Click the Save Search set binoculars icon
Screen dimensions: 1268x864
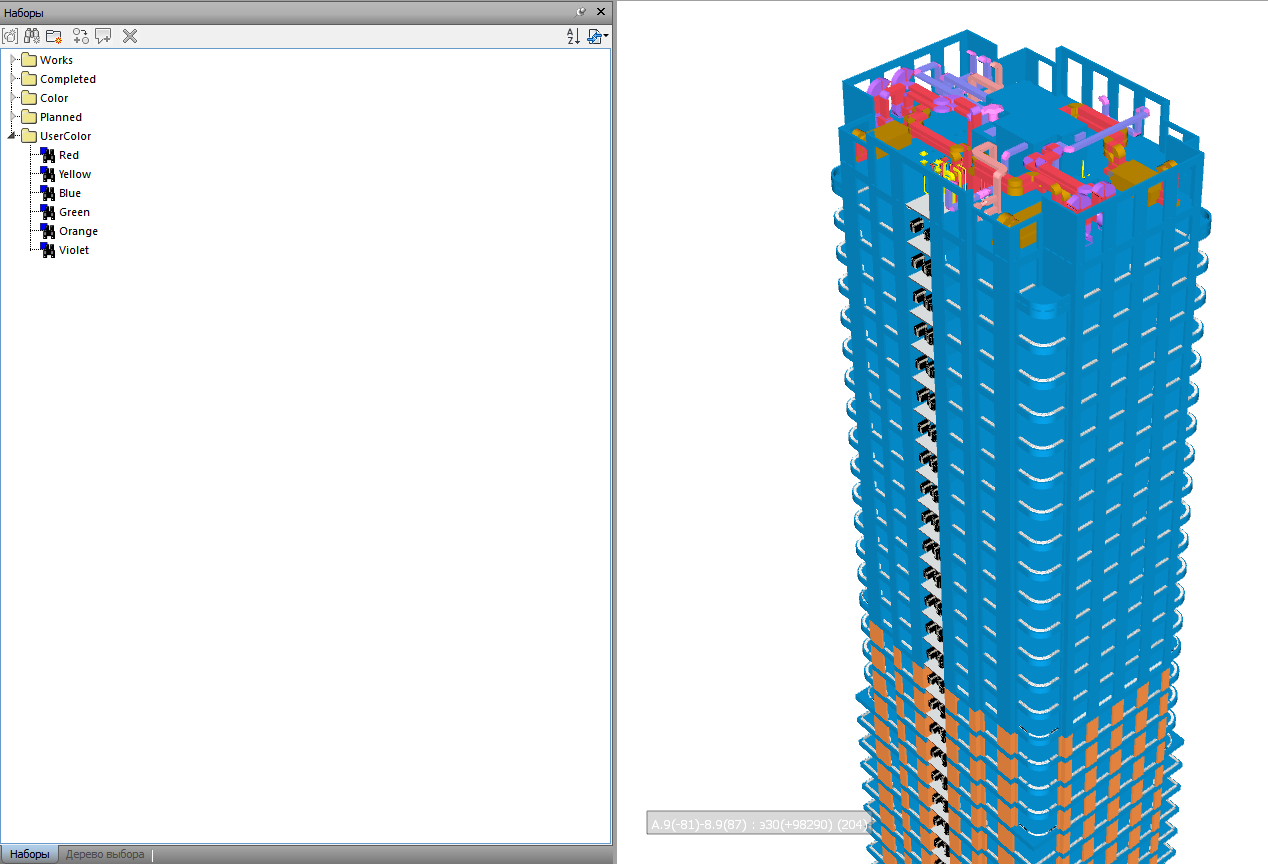tap(32, 36)
